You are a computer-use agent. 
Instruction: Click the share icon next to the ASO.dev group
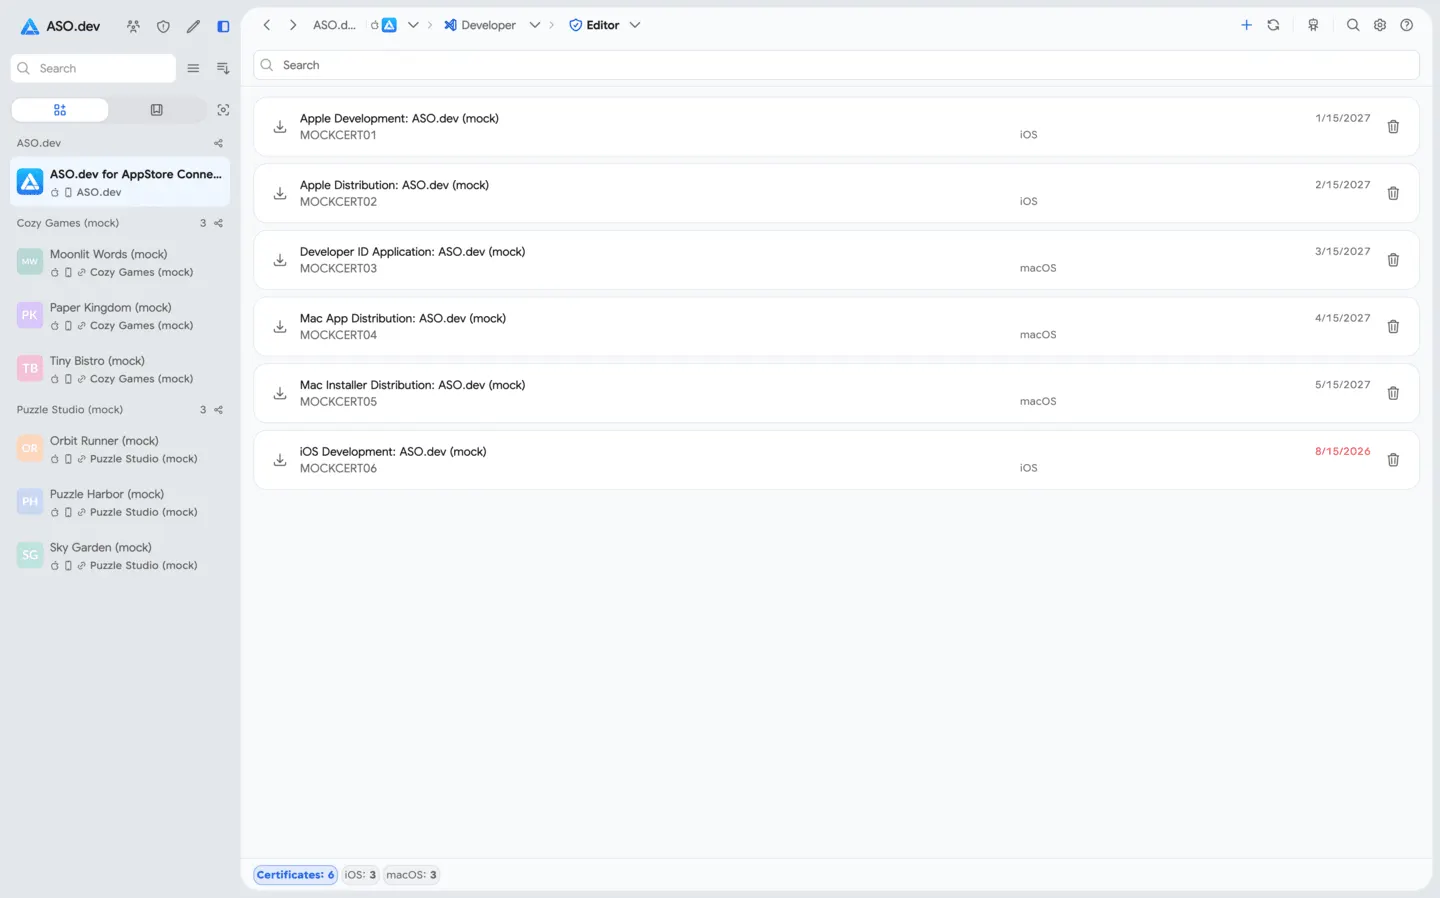coord(218,143)
